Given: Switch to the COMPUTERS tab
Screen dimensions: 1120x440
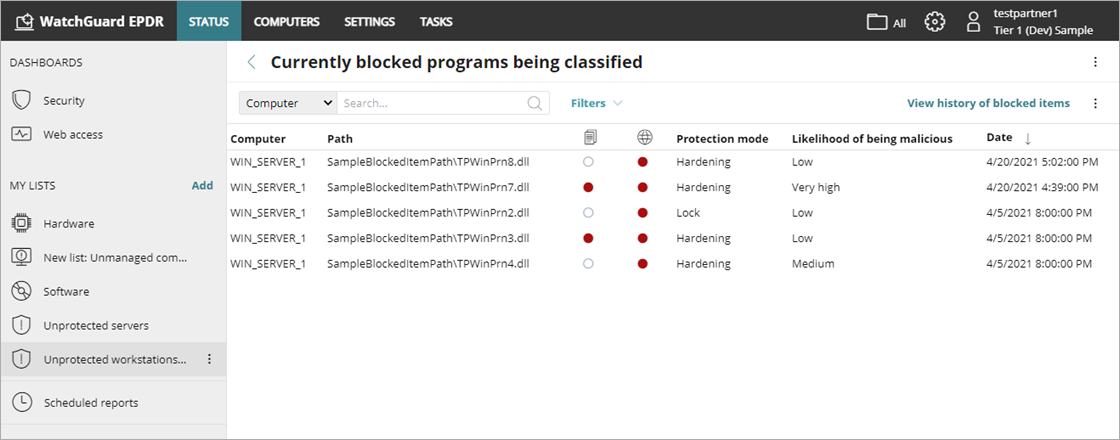Looking at the screenshot, I should [x=286, y=21].
